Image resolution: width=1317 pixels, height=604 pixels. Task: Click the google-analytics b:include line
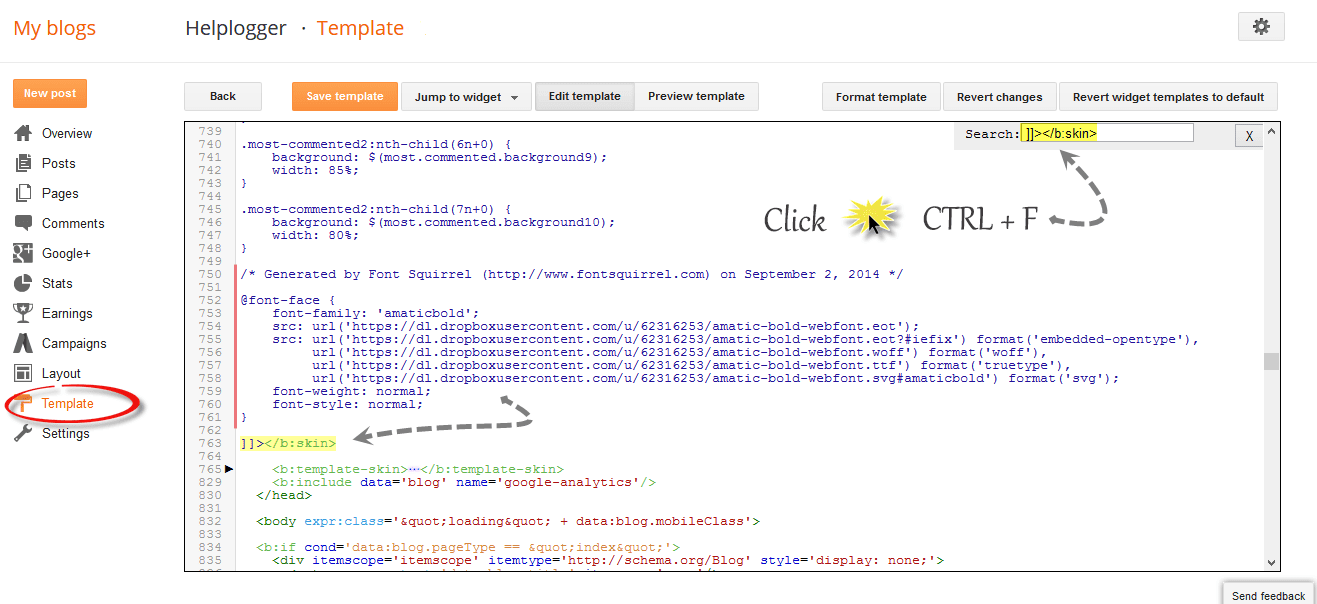[464, 482]
